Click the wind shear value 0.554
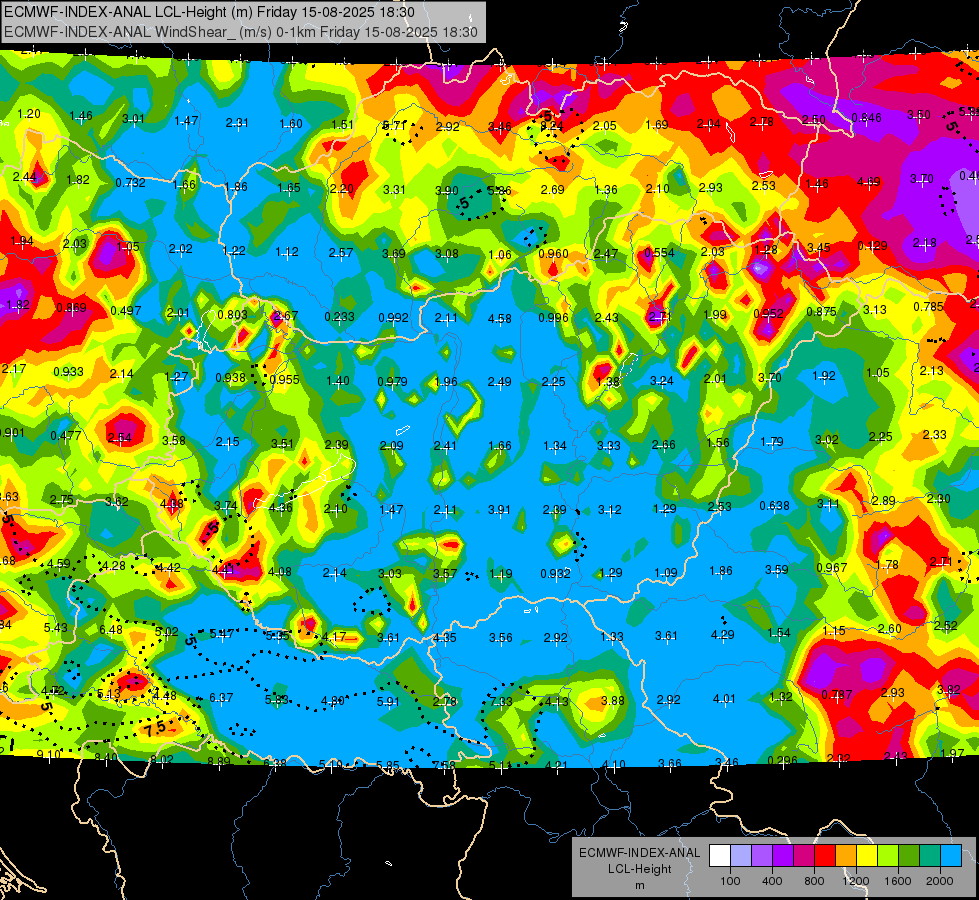979x900 pixels. (659, 252)
